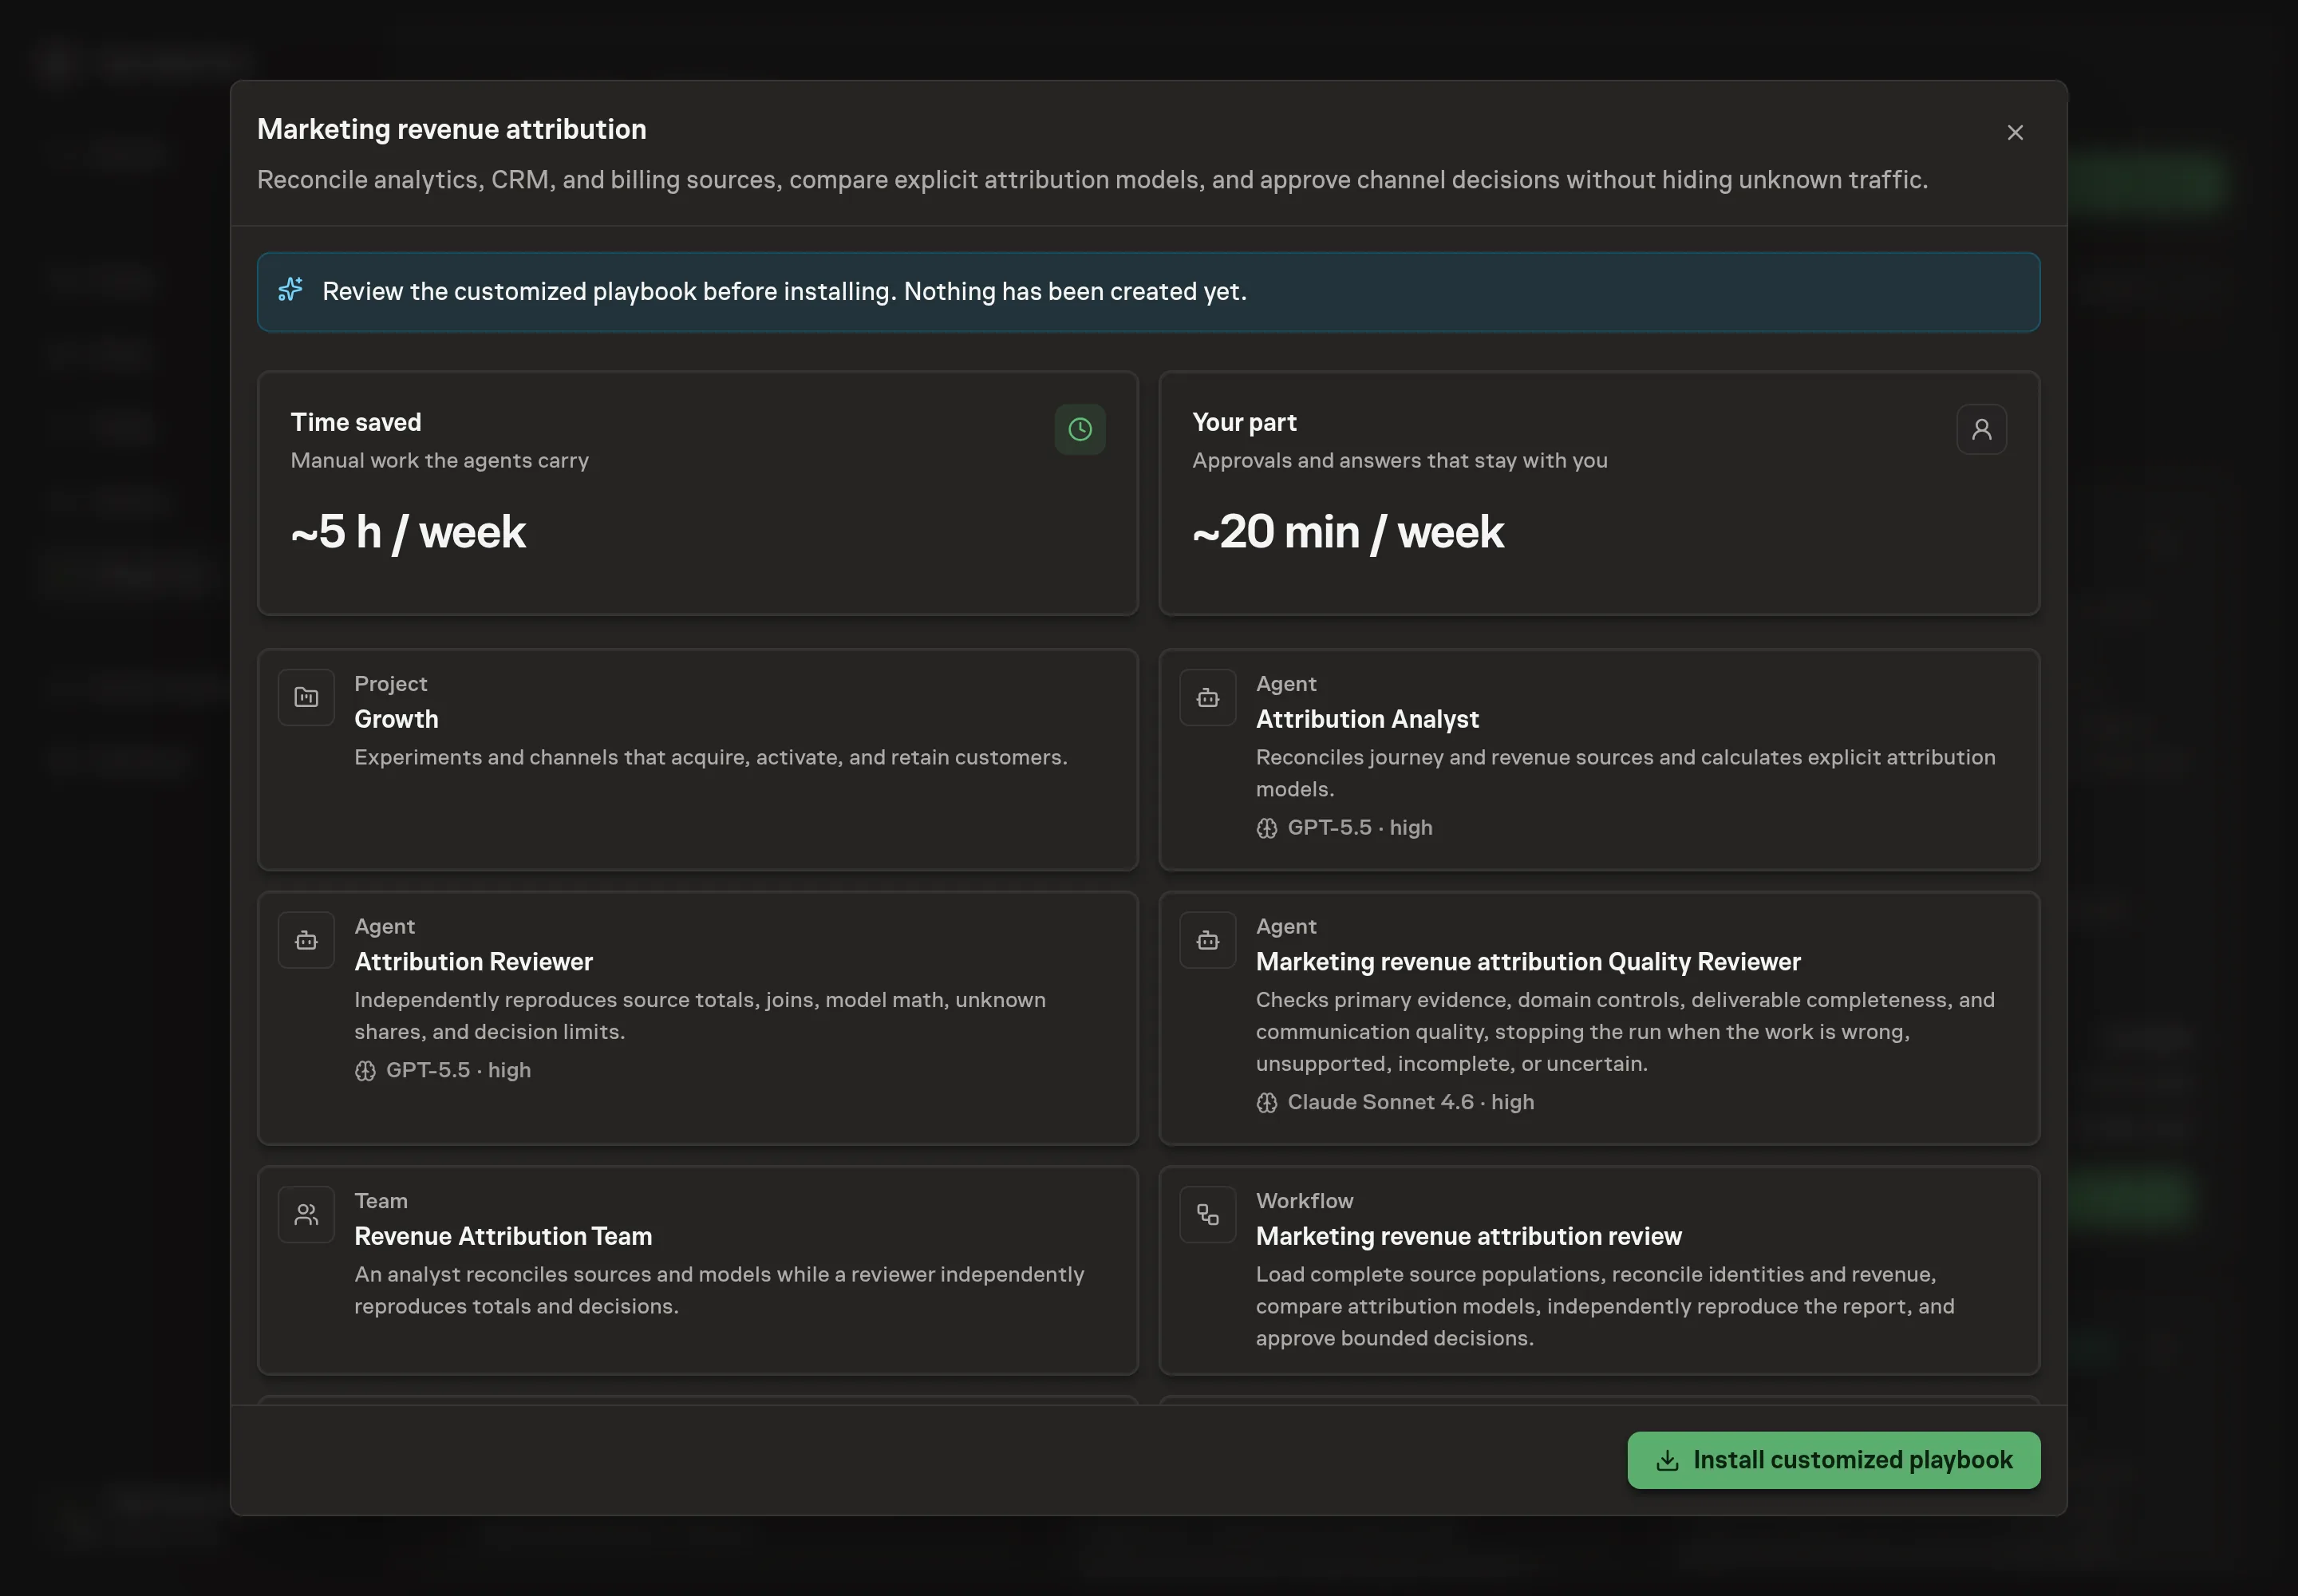Click the Attribution Reviewer description starting 'Independently reproduces'
The height and width of the screenshot is (1596, 2298).
699,1015
